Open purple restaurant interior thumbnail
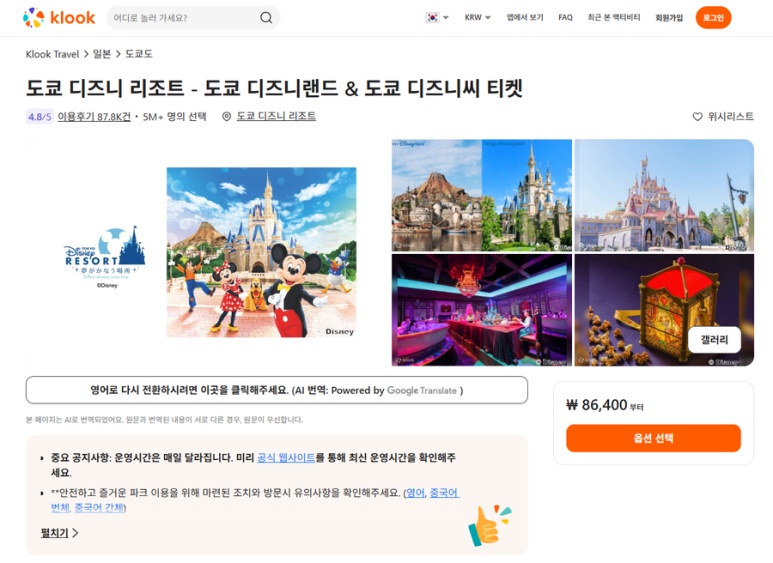 coord(482,310)
